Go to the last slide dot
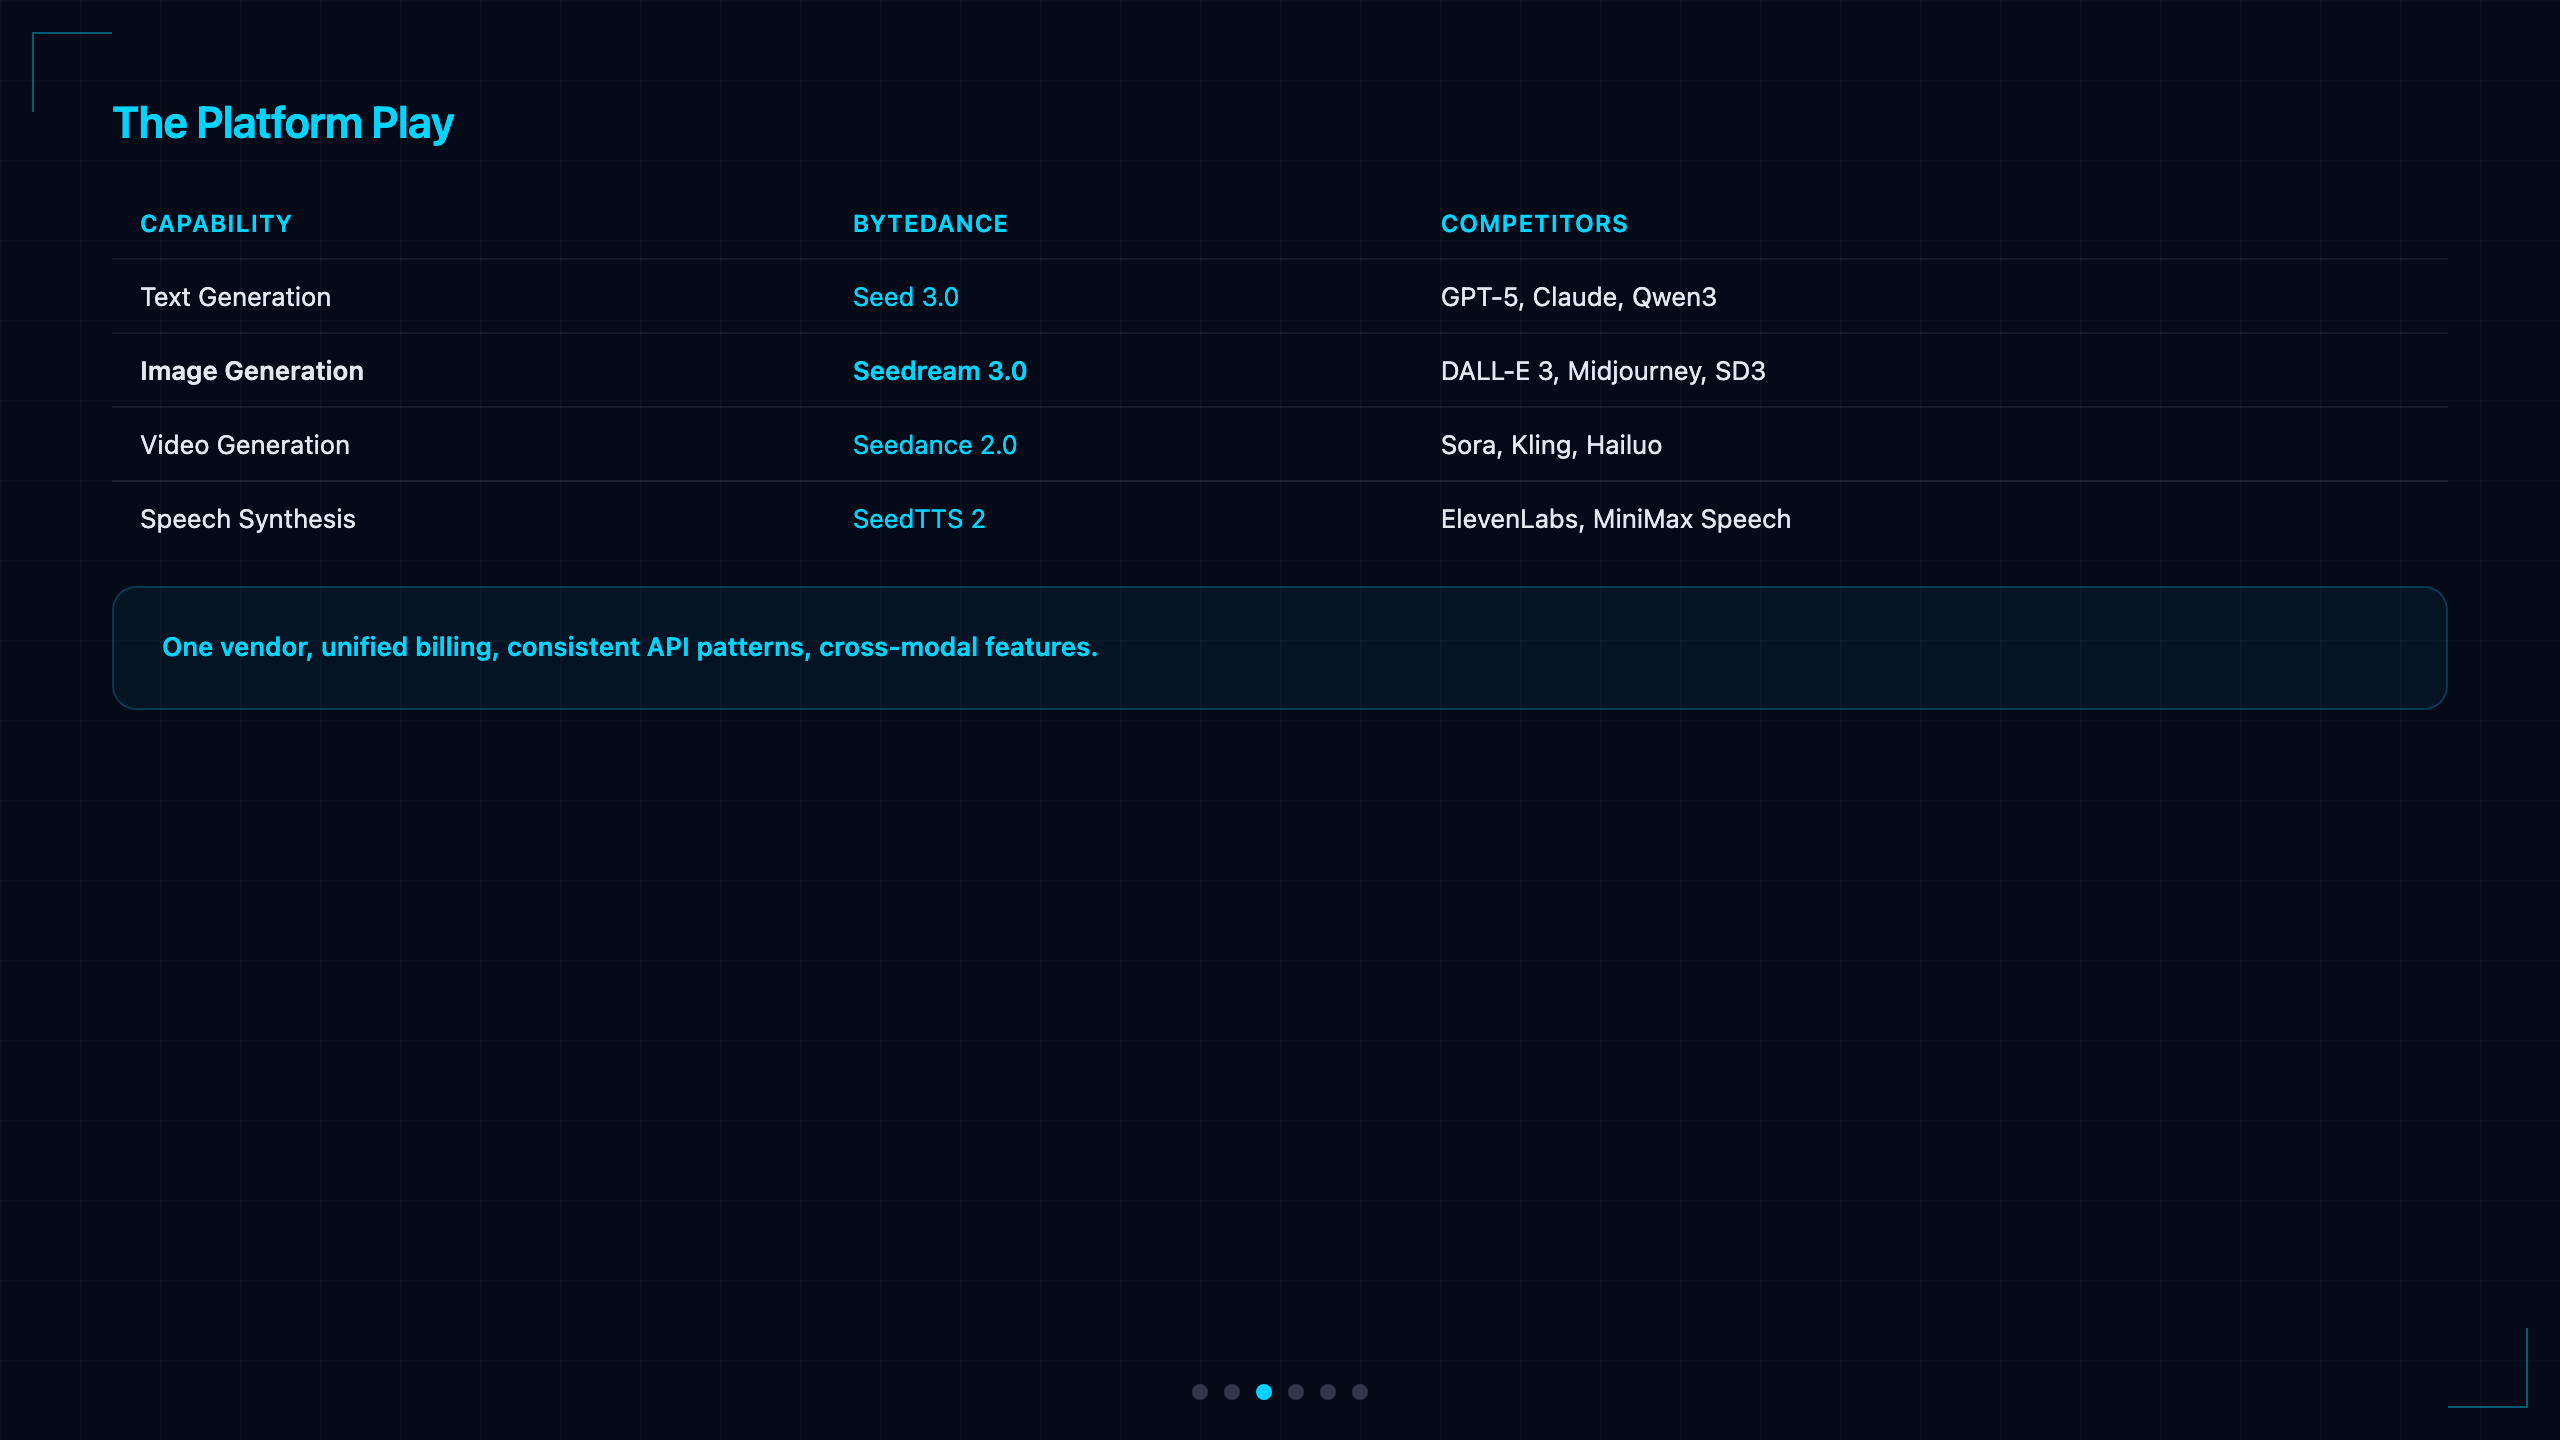The width and height of the screenshot is (2560, 1440). pyautogui.click(x=1360, y=1392)
